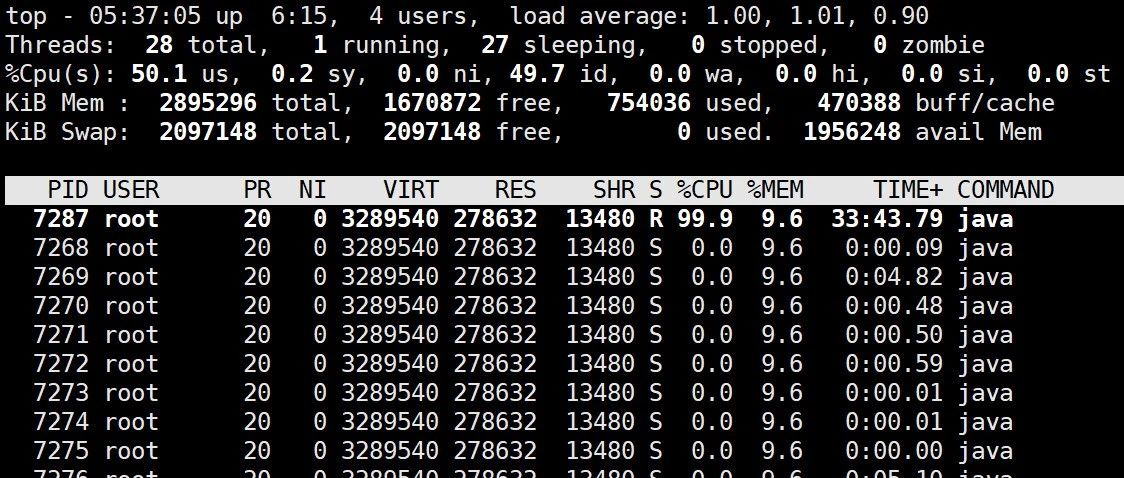The width and height of the screenshot is (1124, 478).
Task: Click the PR column header
Action: tap(257, 190)
